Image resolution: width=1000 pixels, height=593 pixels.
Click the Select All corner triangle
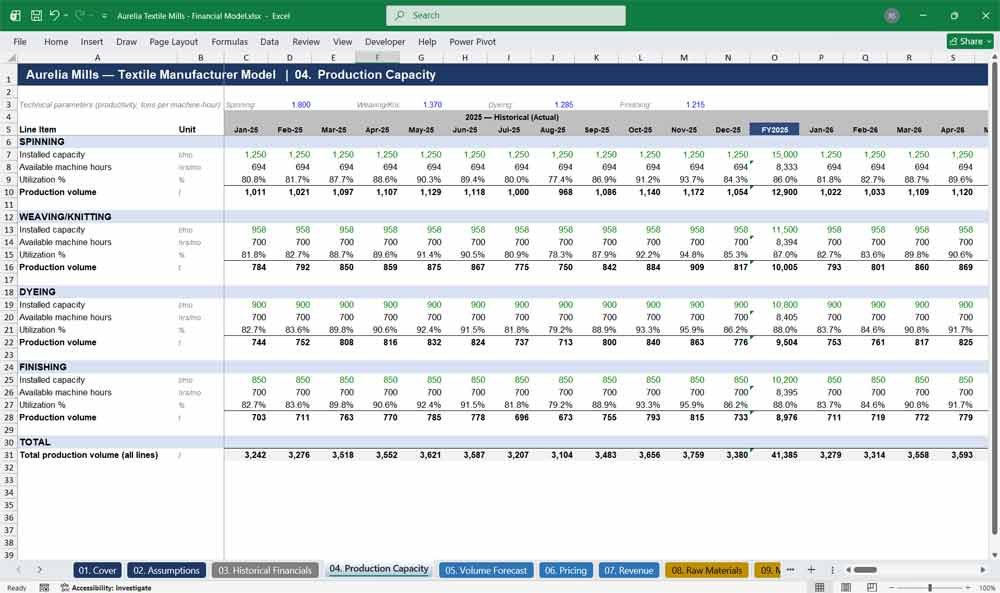point(11,58)
